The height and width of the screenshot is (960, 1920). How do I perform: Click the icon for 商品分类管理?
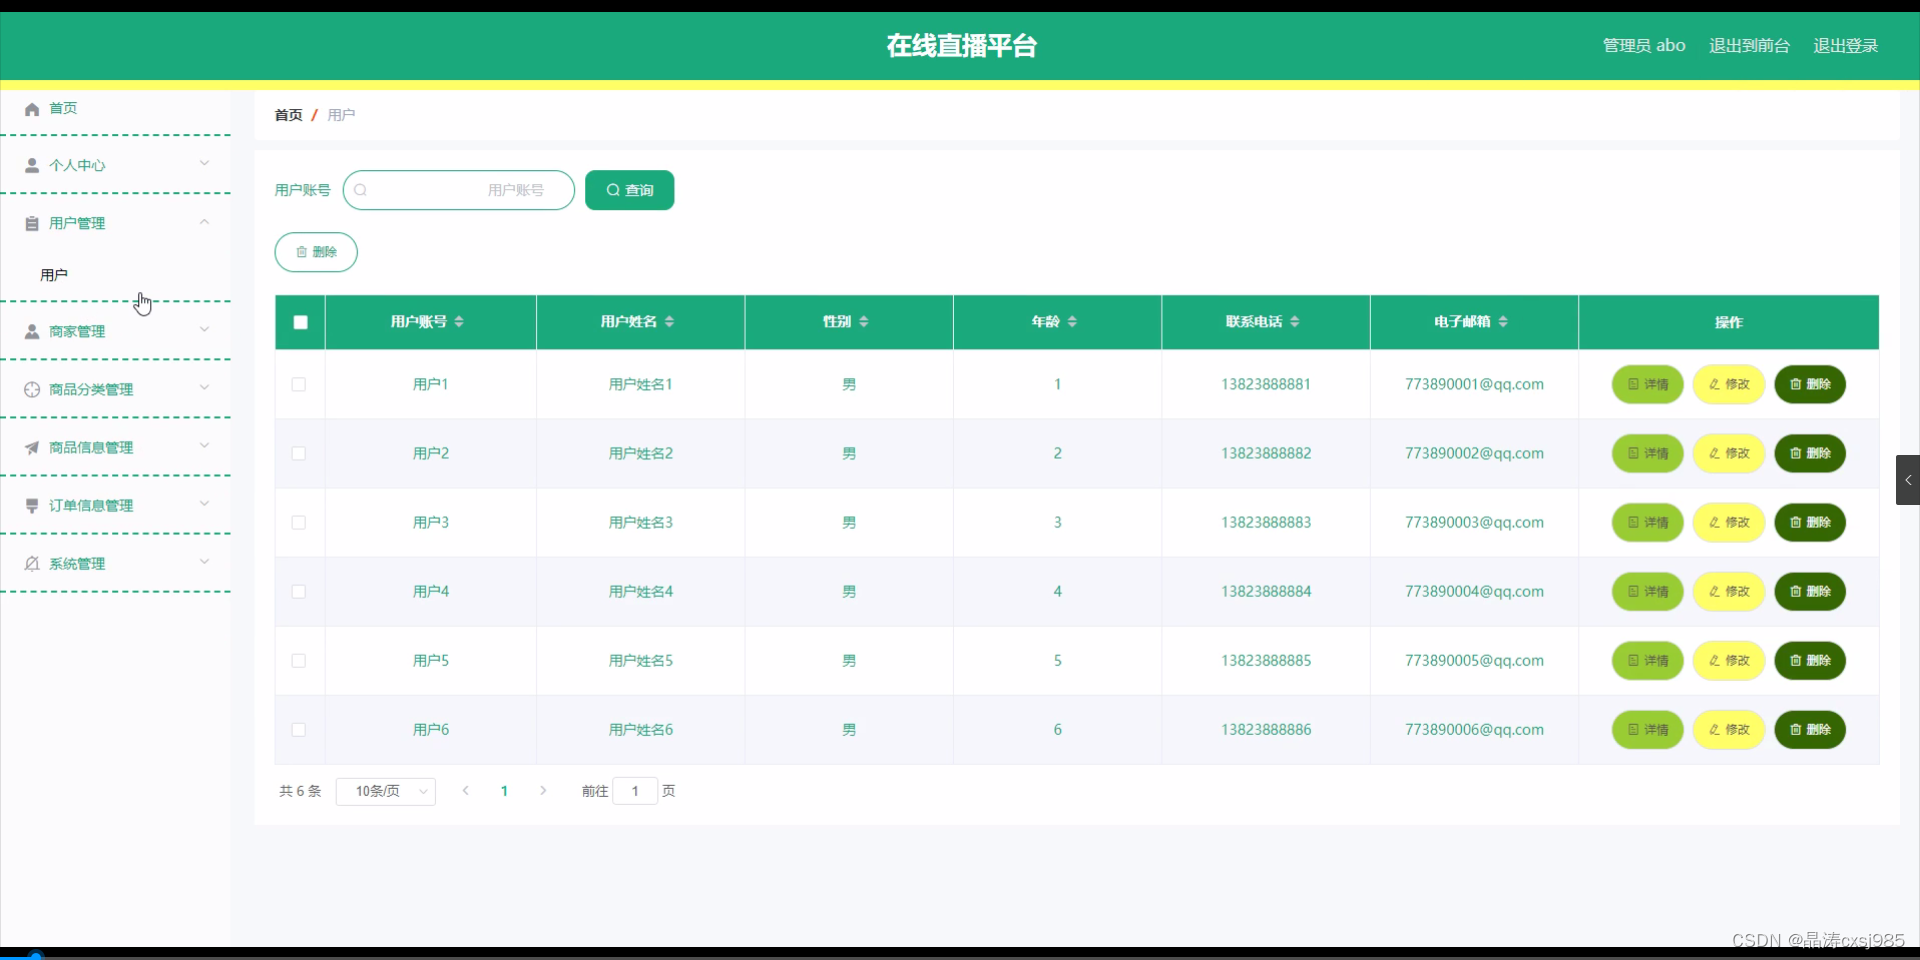[32, 389]
